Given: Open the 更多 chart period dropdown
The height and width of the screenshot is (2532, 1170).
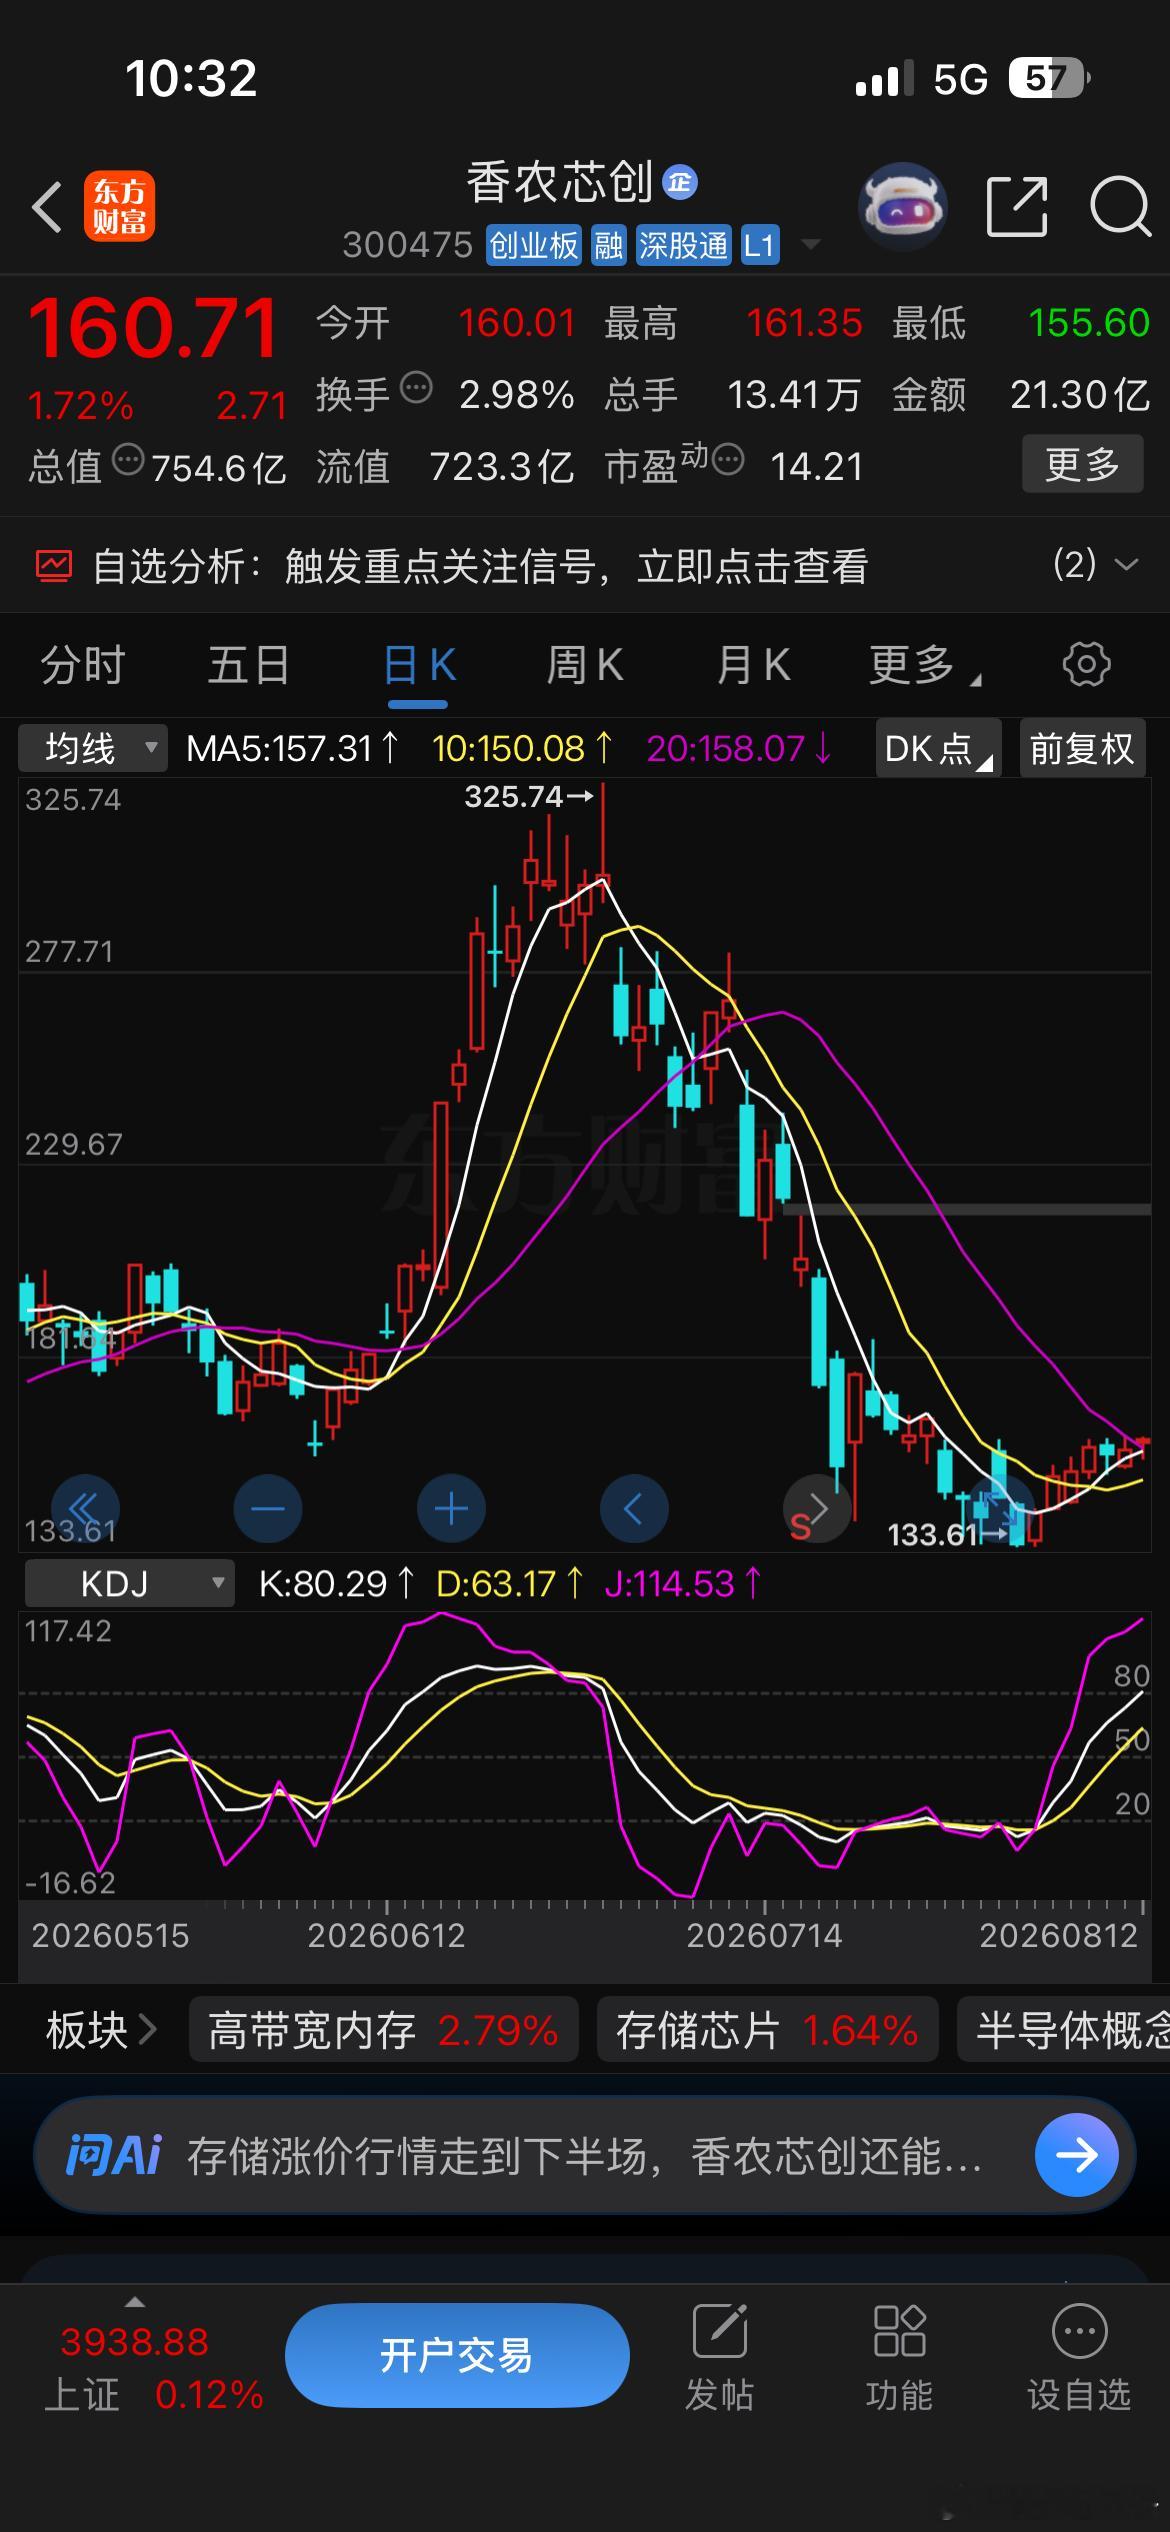Looking at the screenshot, I should pos(925,665).
